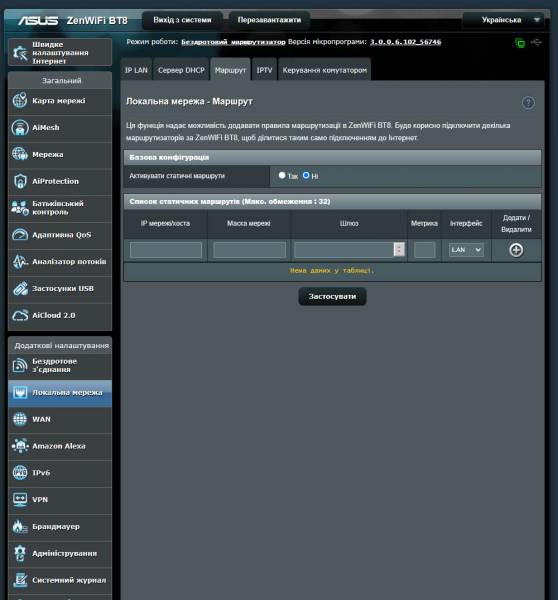Focus the Метрика input field
Viewport: 558px width, 600px height.
(425, 250)
